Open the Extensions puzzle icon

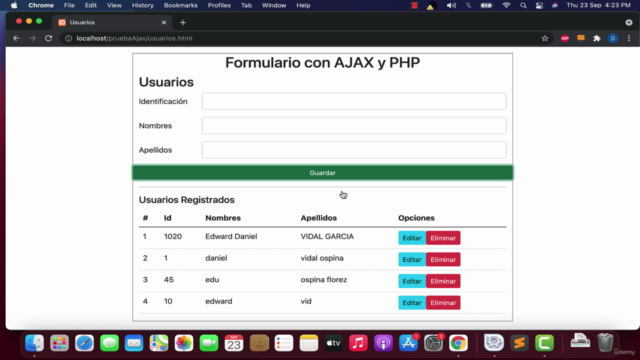[x=597, y=38]
